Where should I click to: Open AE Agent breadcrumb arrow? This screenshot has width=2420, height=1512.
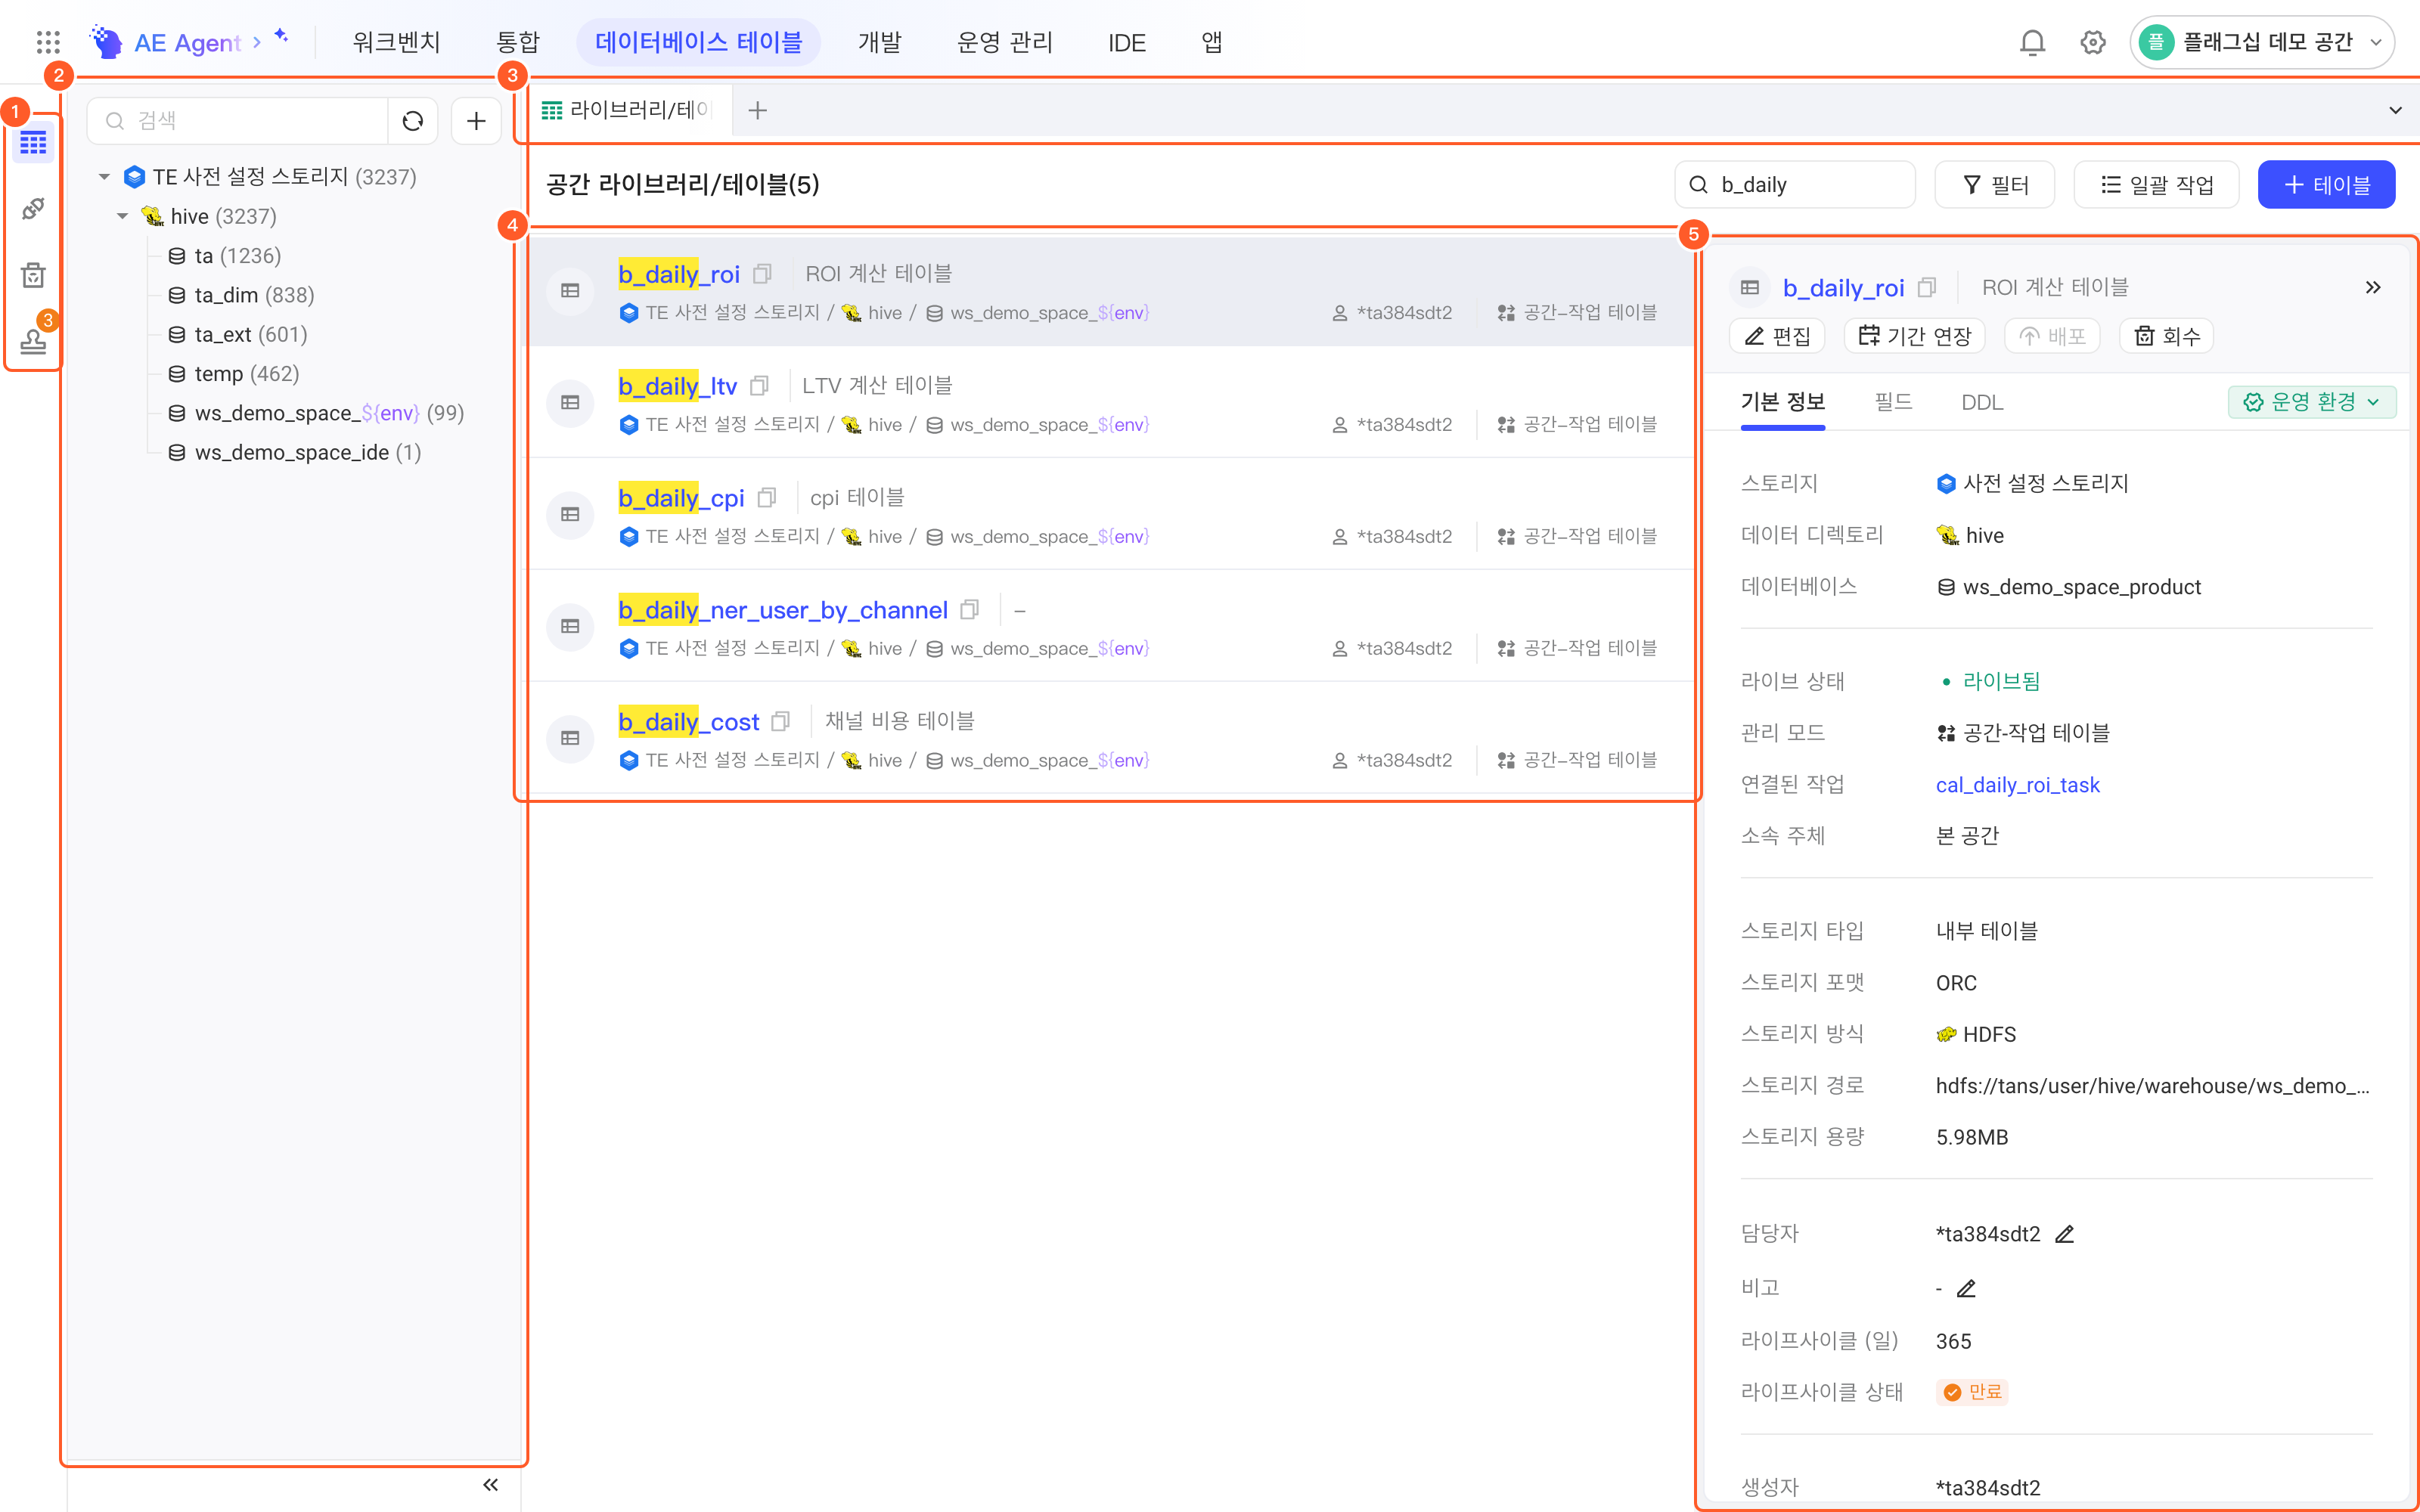point(257,42)
